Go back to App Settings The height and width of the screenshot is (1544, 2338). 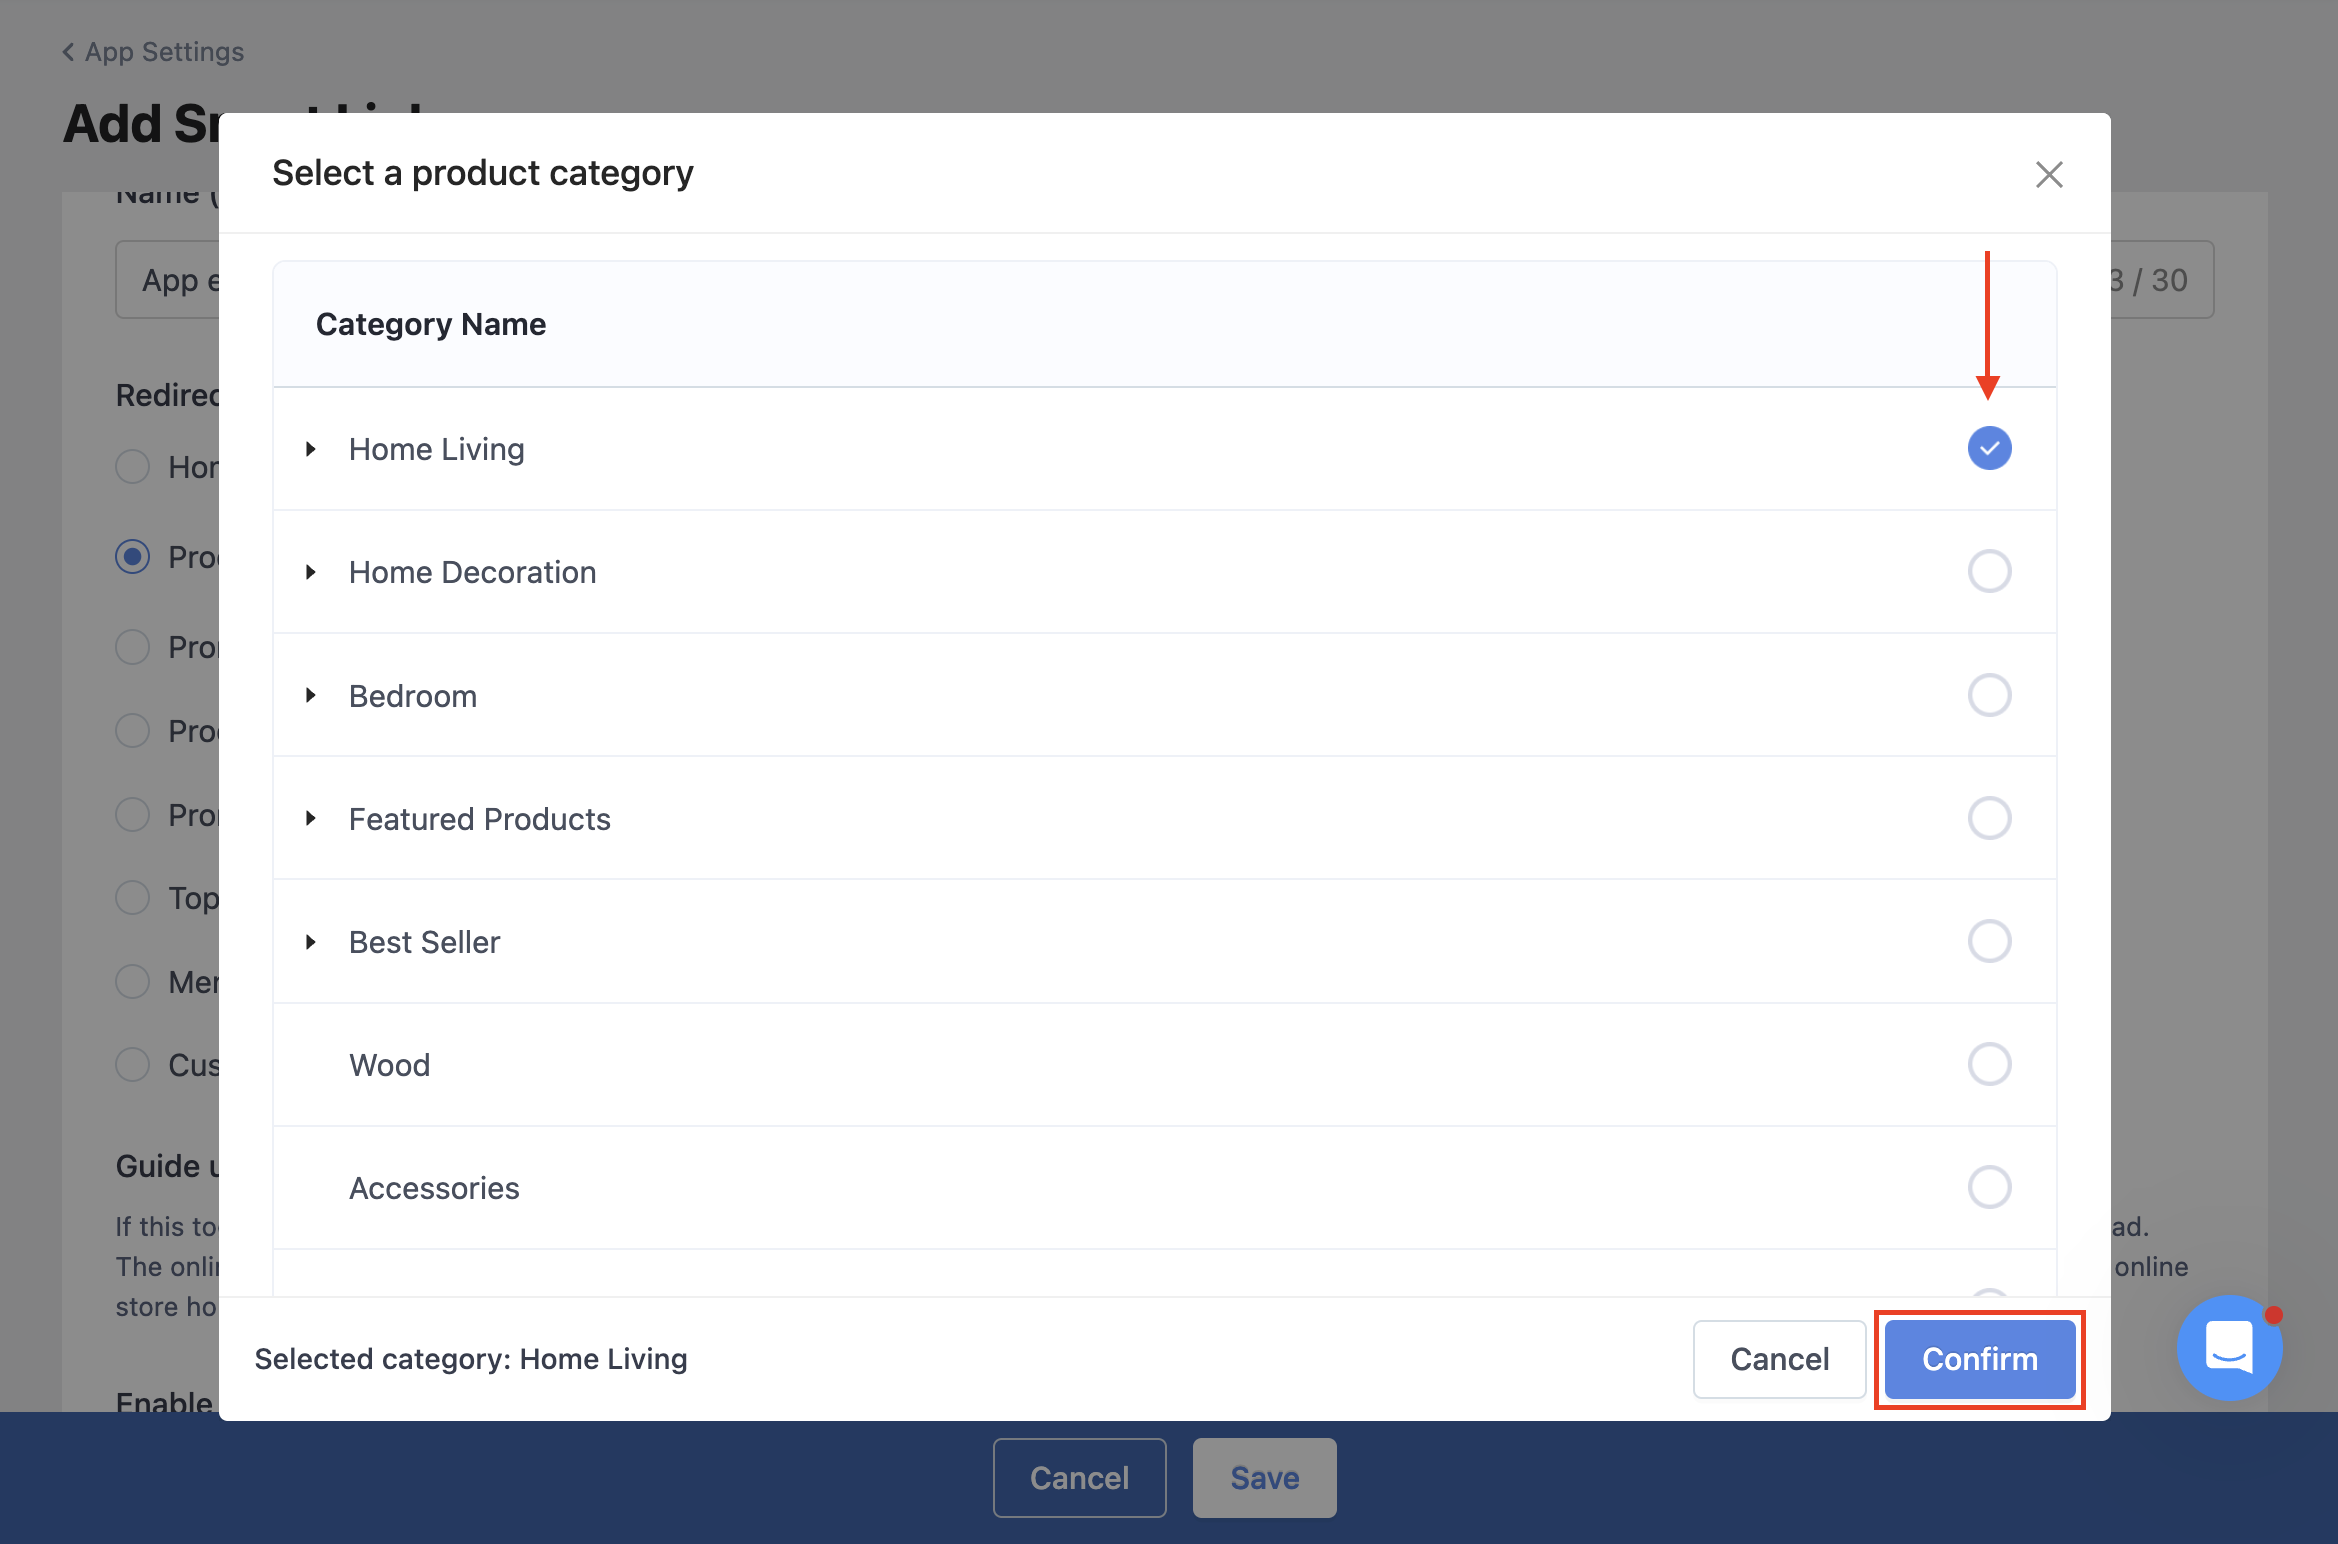point(153,52)
